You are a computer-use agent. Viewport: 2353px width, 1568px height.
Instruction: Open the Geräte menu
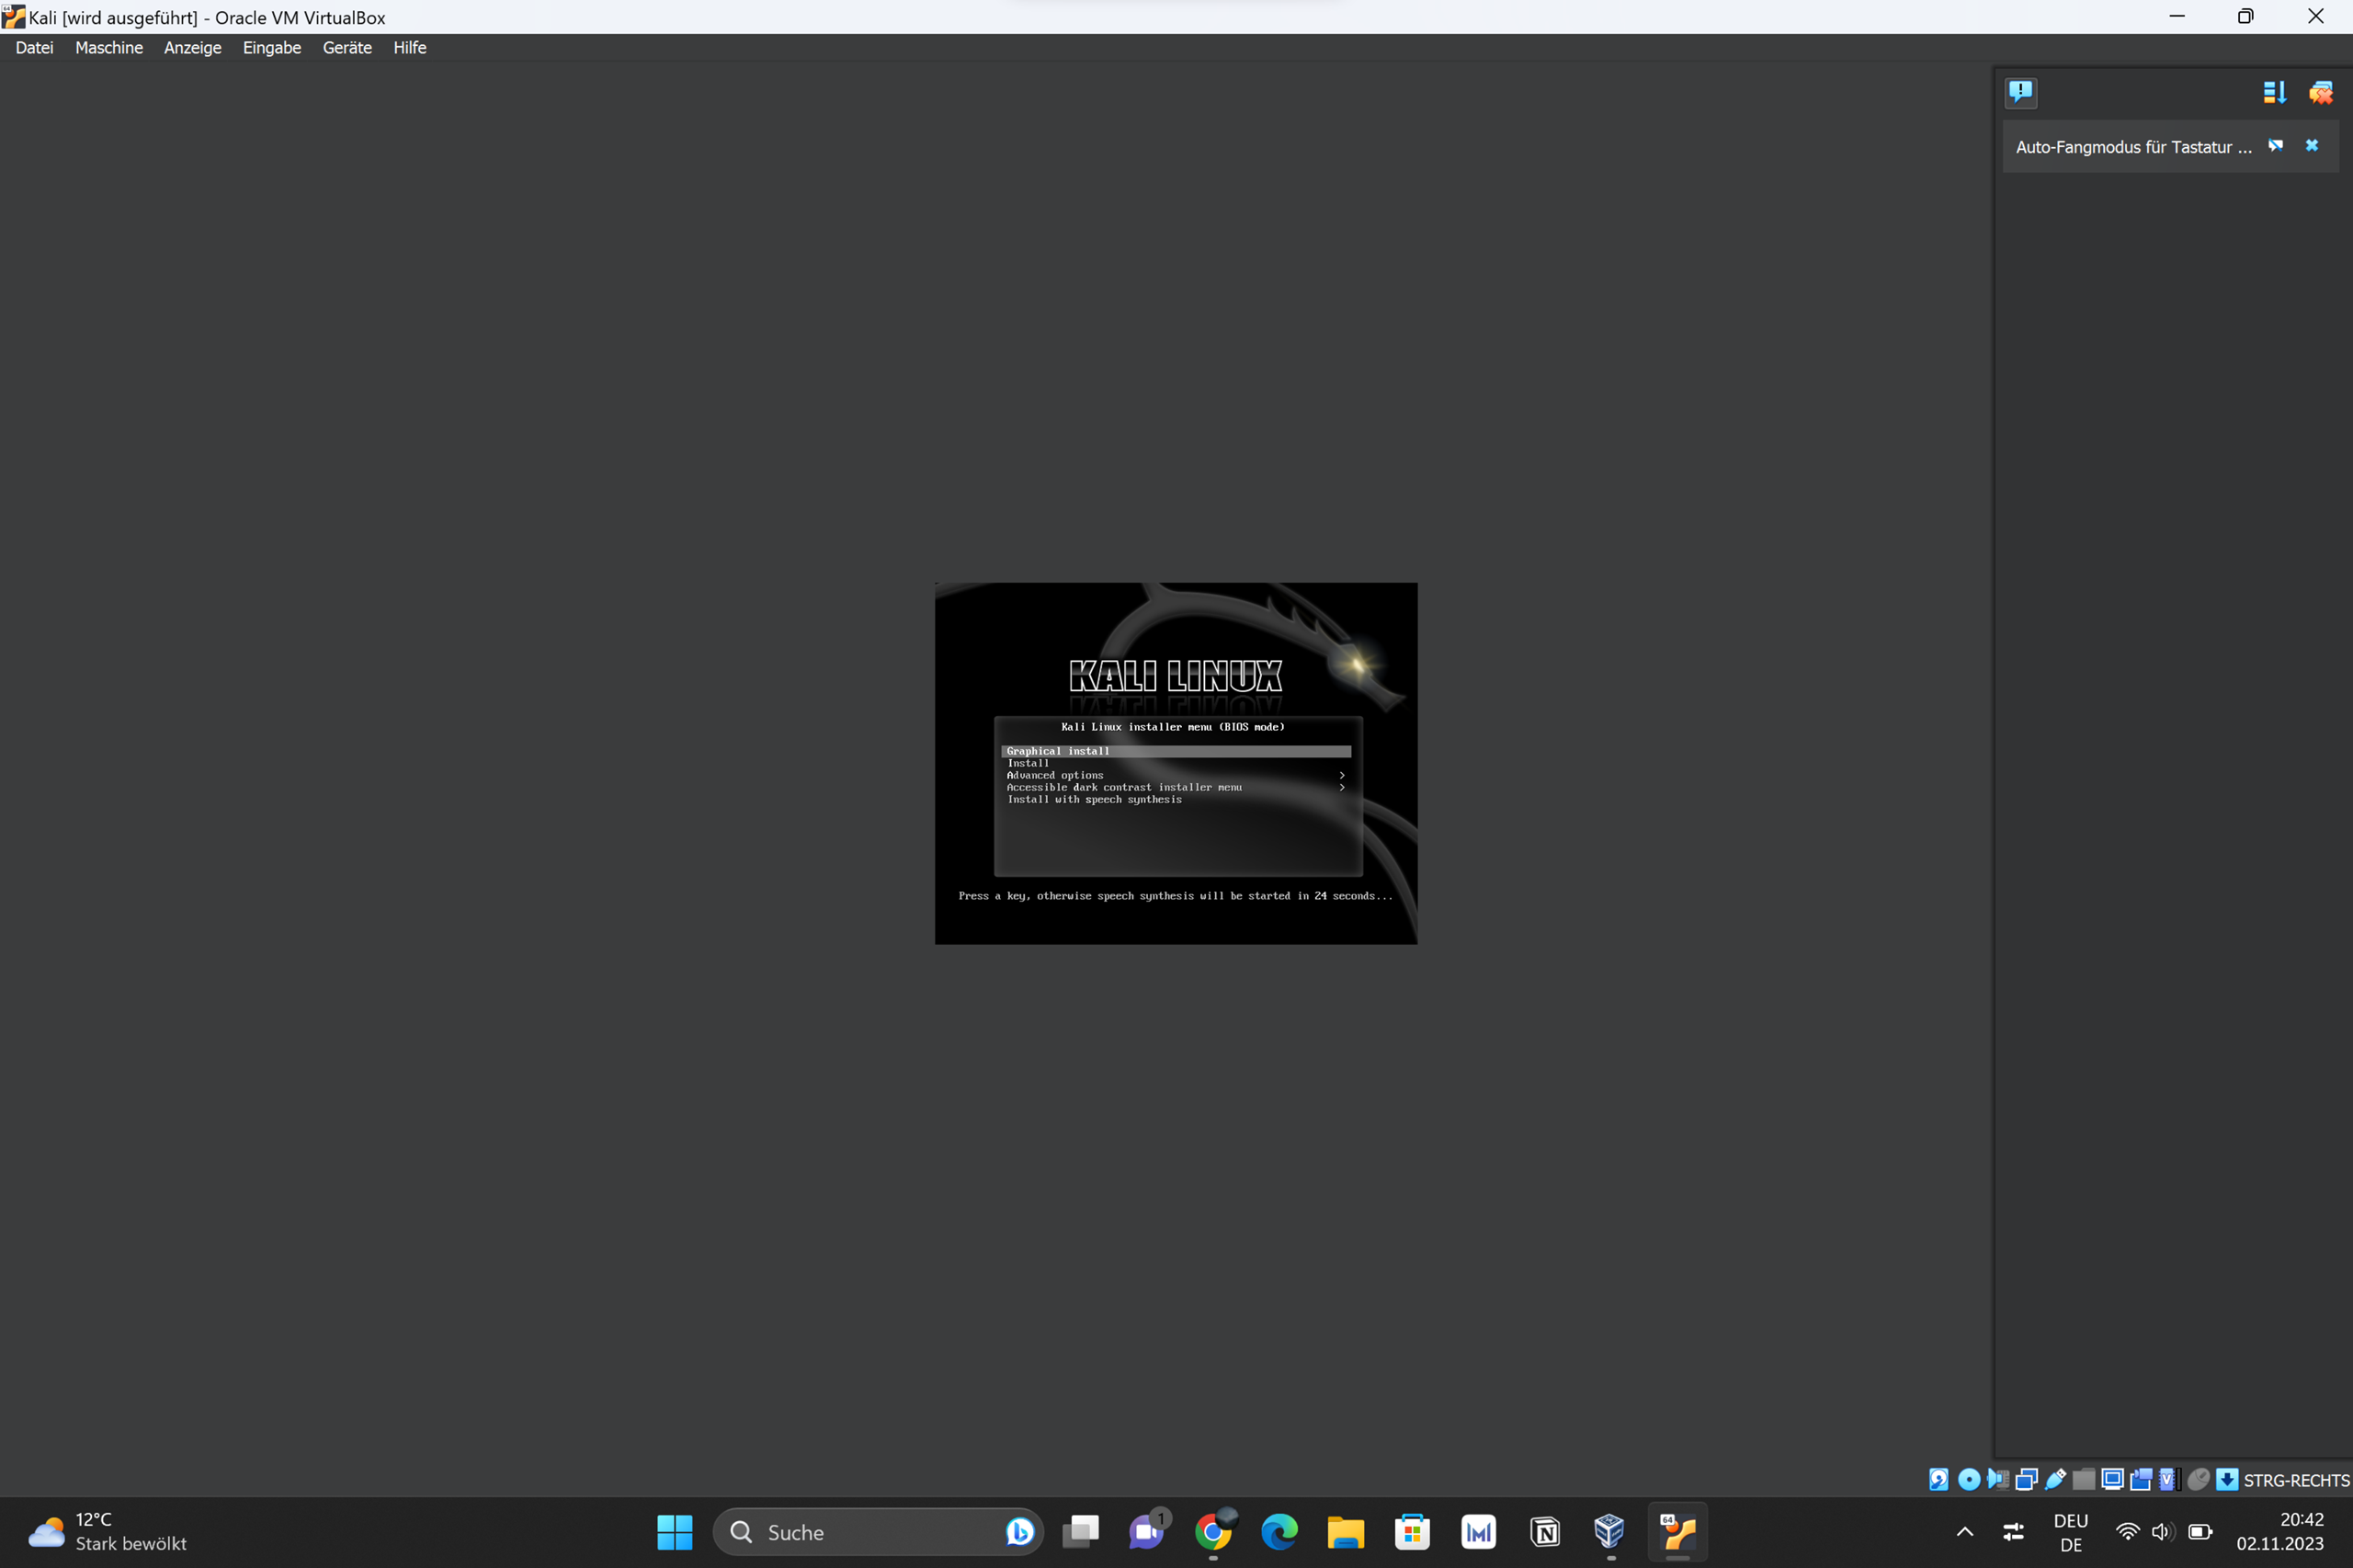[x=347, y=47]
